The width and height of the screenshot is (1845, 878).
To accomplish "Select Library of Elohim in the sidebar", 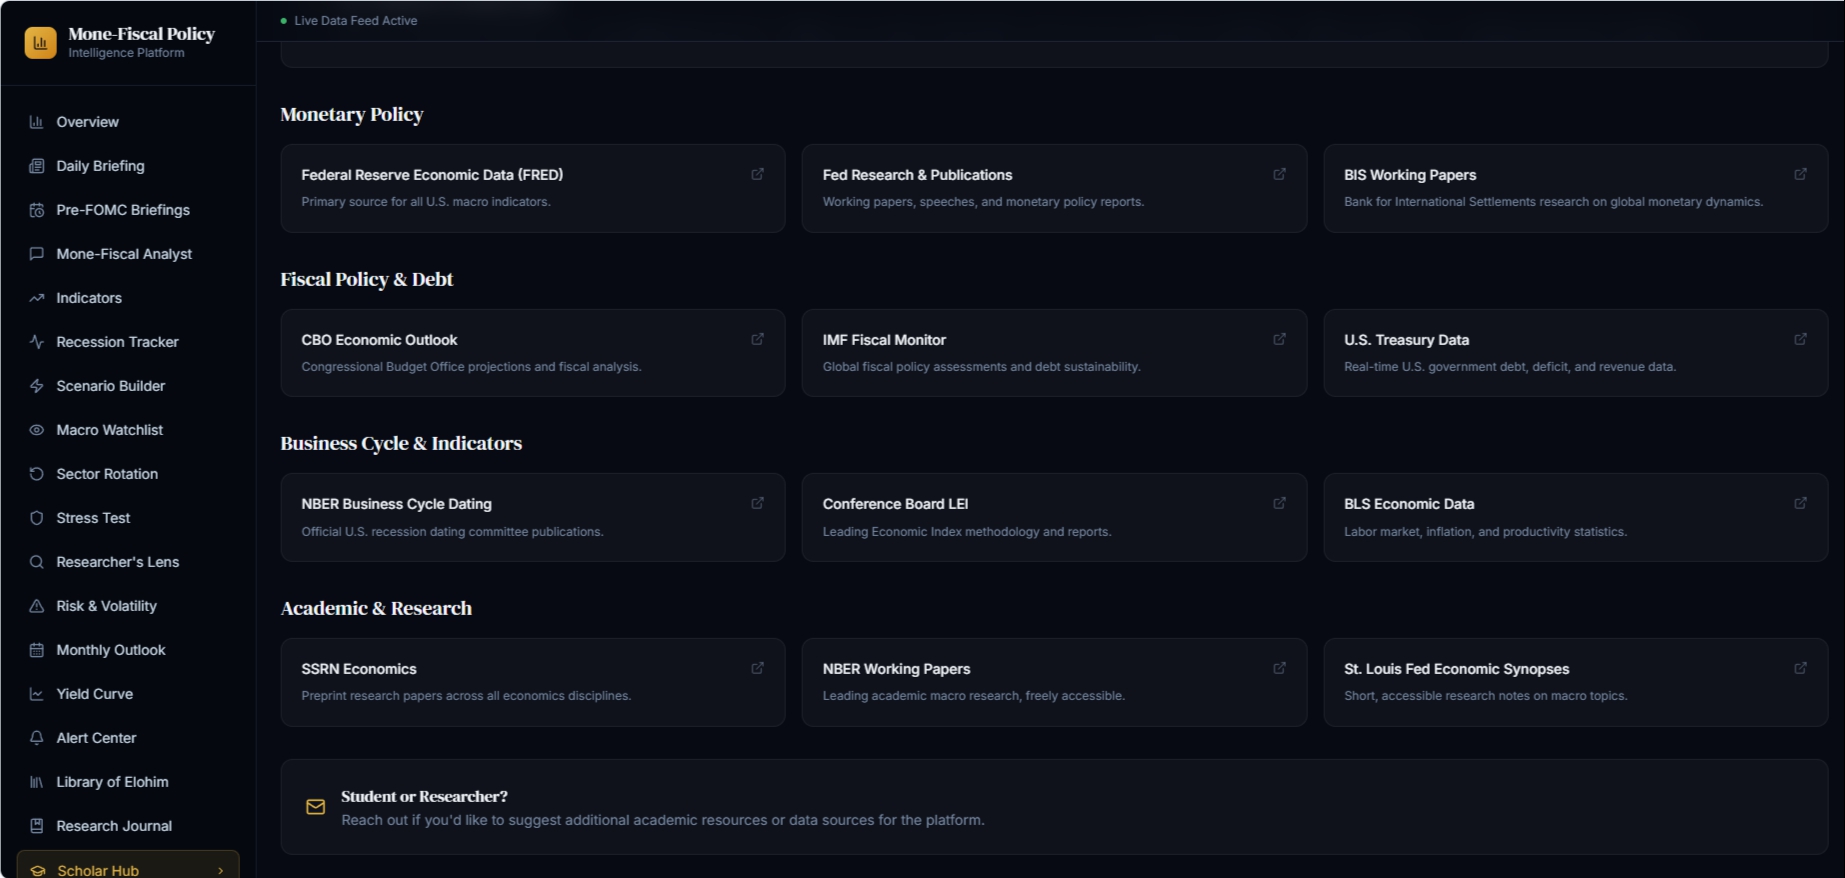I will pyautogui.click(x=128, y=782).
